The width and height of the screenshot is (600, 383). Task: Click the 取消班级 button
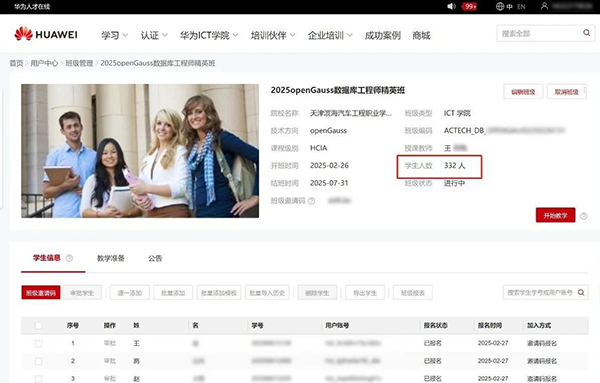(x=566, y=92)
